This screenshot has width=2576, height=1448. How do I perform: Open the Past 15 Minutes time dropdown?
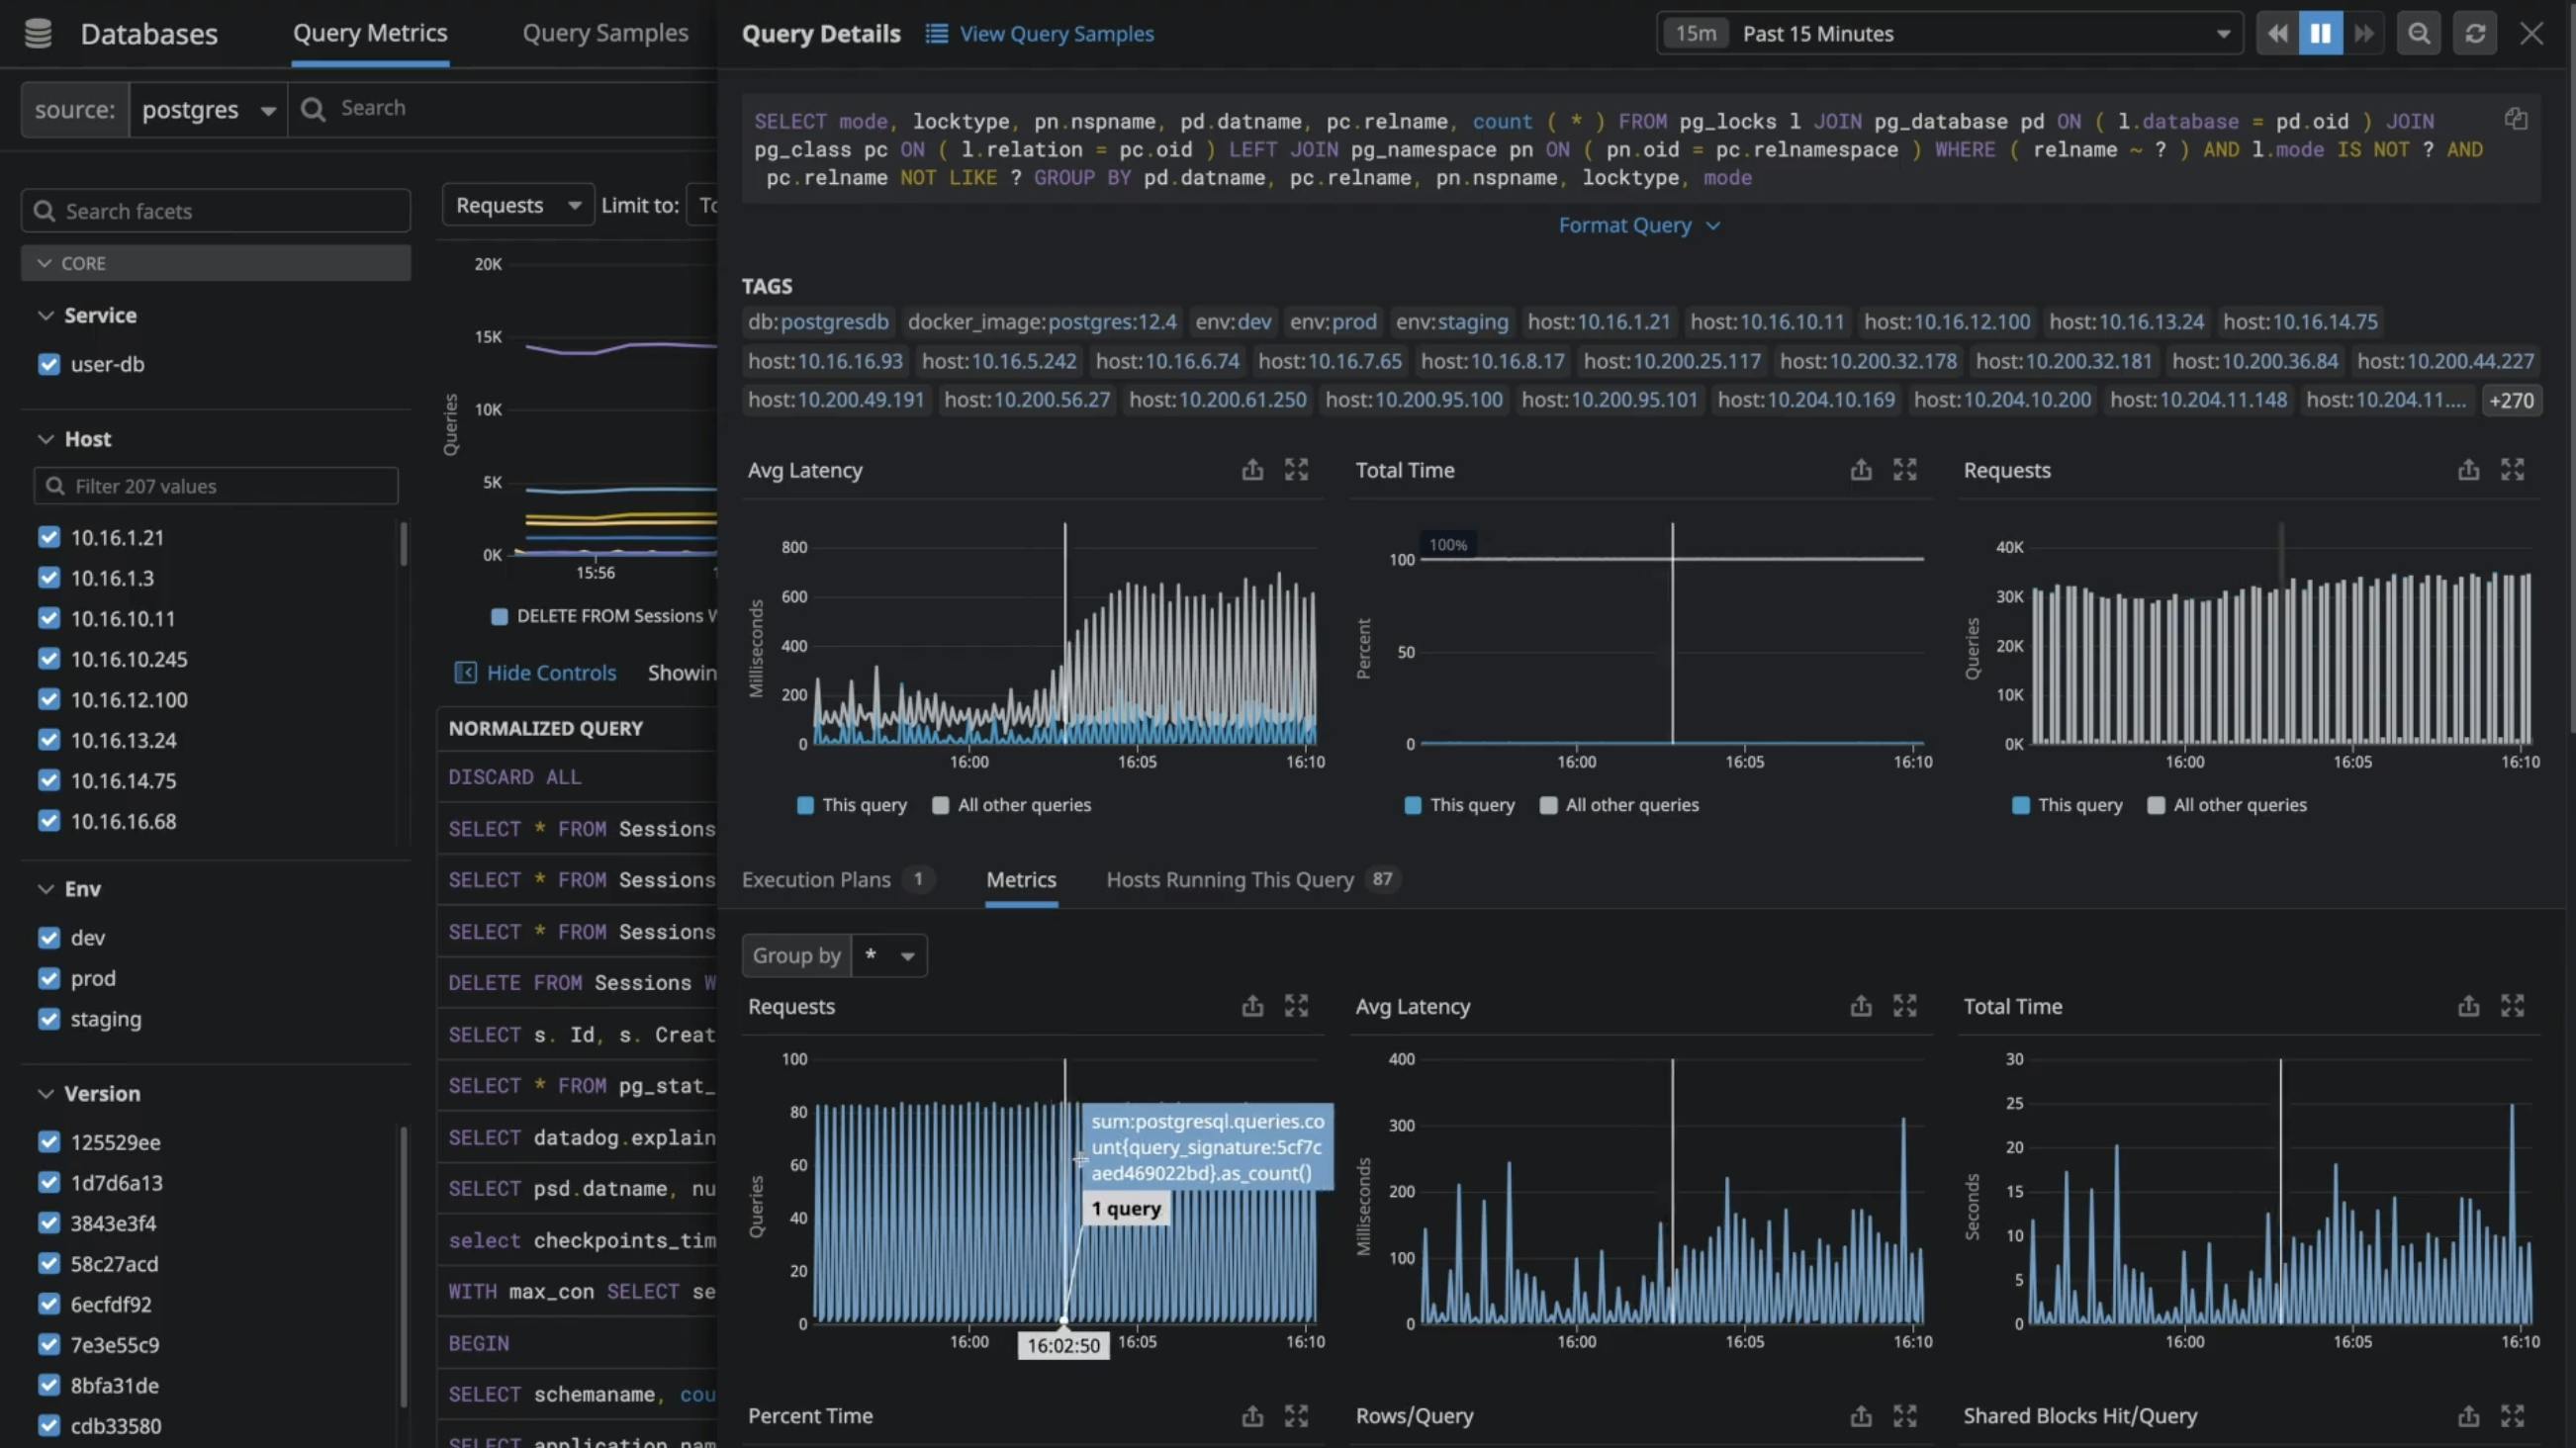(x=1950, y=33)
